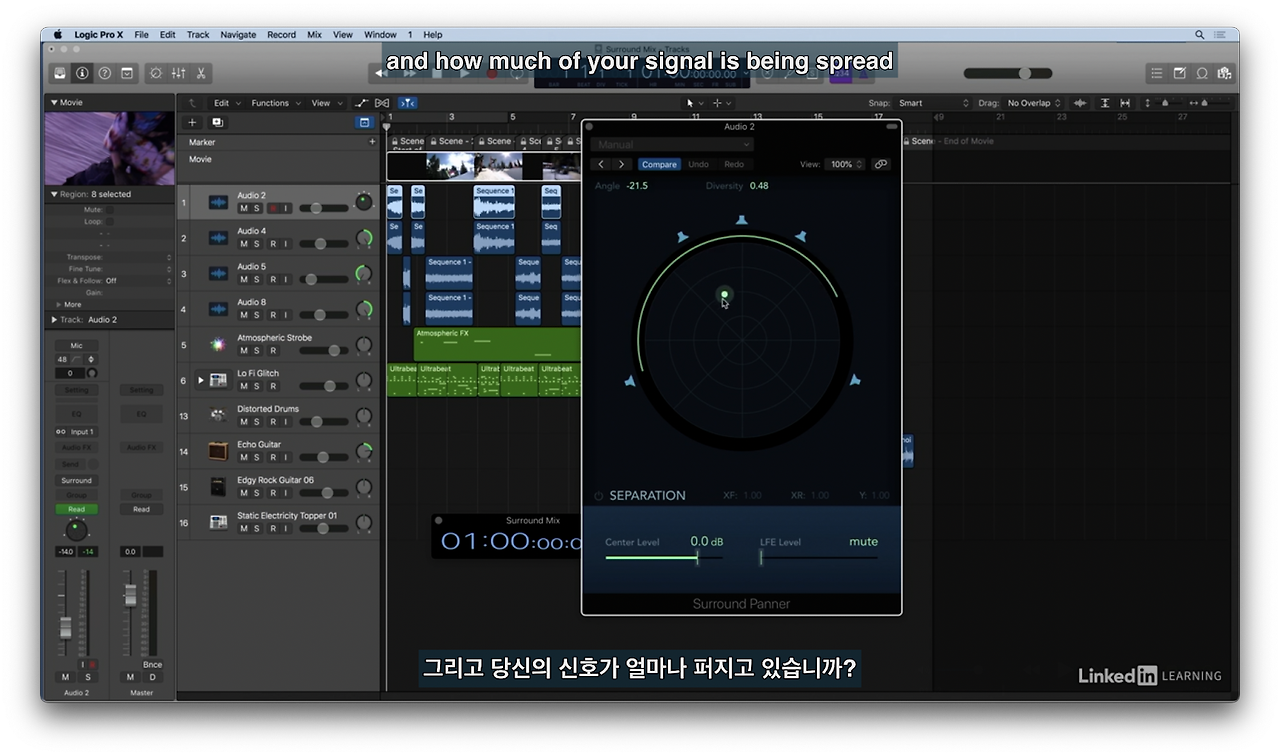This screenshot has width=1280, height=756.
Task: Adjust the Center Level slider handle
Action: [x=697, y=557]
